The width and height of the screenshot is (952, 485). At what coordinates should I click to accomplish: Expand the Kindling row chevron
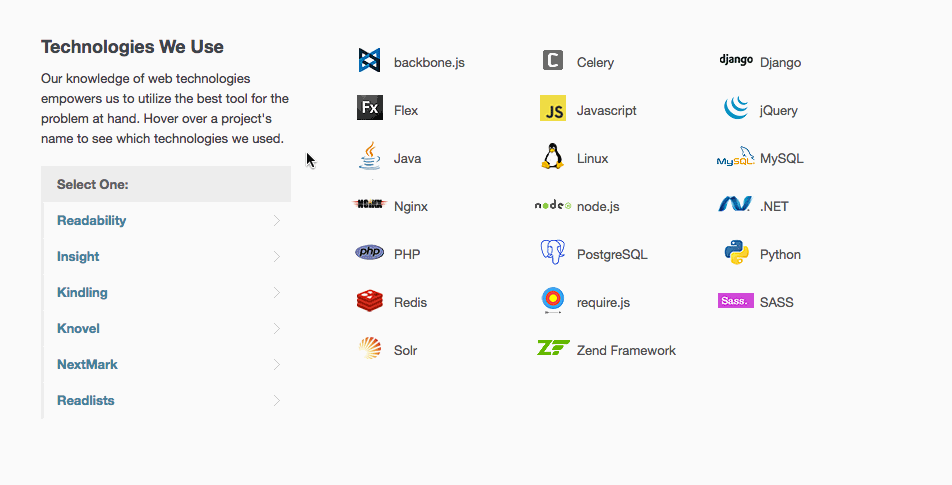(x=276, y=293)
